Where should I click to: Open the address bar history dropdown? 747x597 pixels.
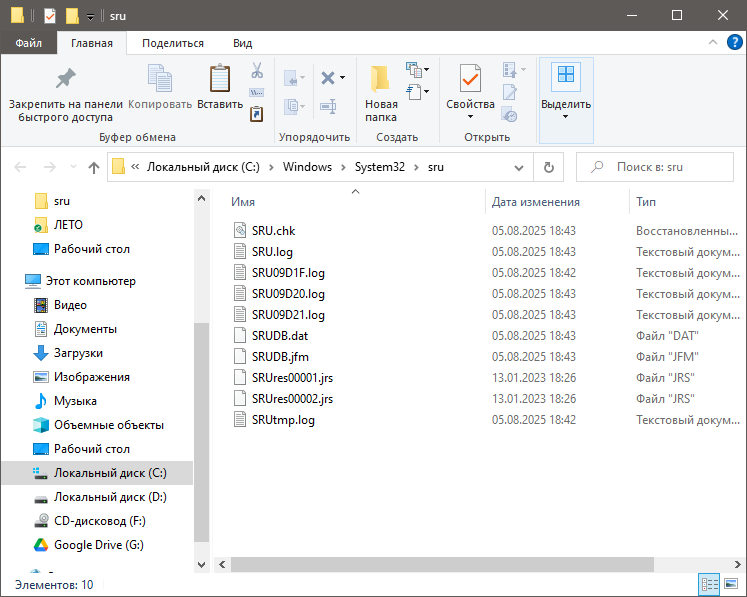click(519, 167)
